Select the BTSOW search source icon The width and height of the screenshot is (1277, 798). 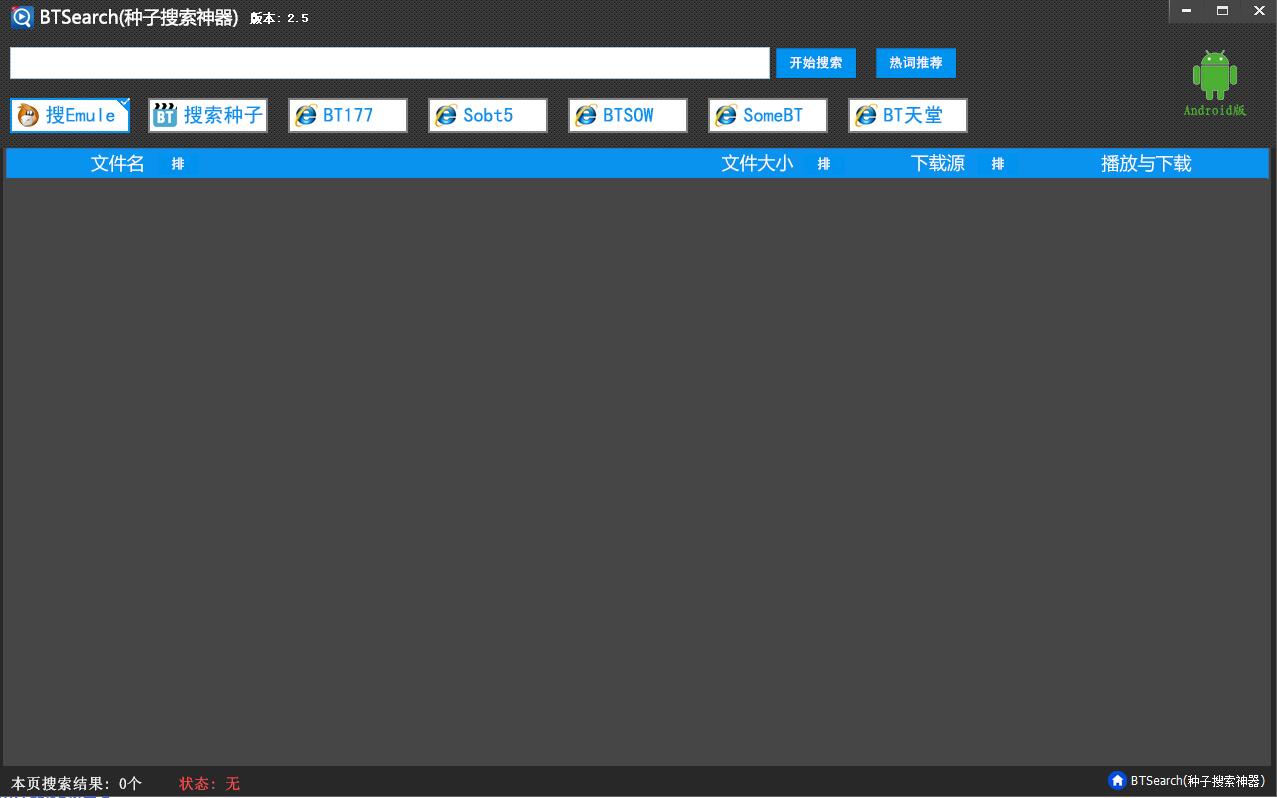point(584,115)
